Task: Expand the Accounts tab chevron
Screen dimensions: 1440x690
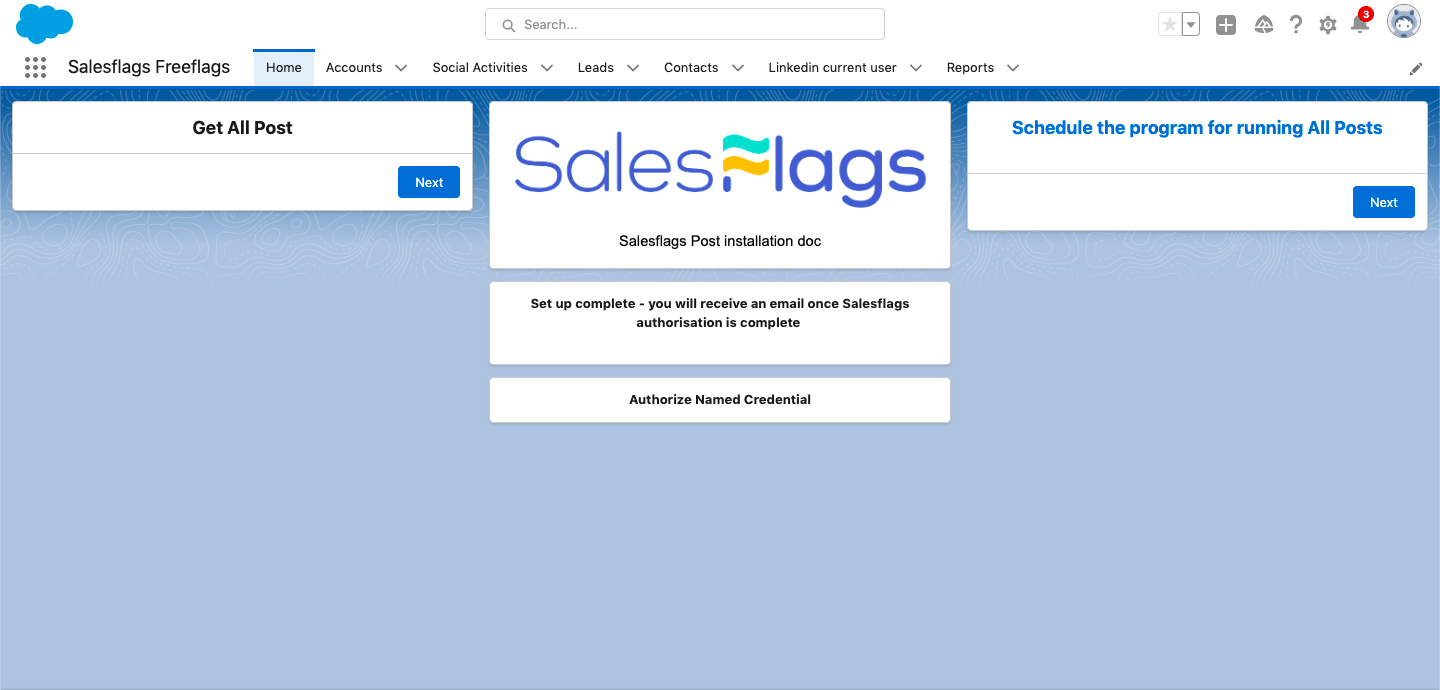Action: (401, 68)
